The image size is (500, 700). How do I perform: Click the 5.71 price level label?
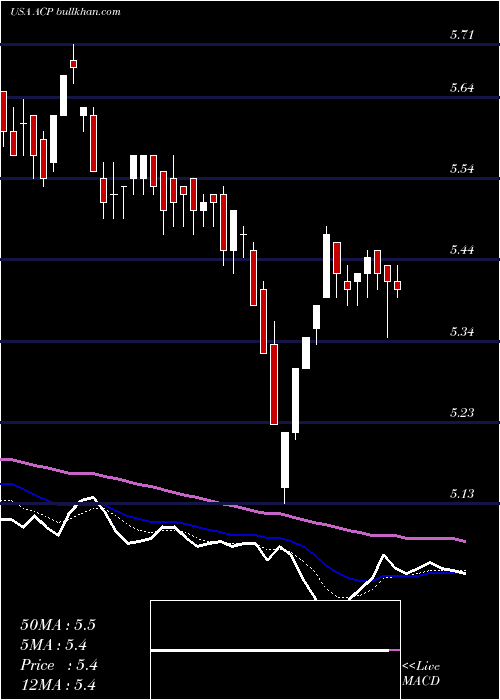click(462, 35)
